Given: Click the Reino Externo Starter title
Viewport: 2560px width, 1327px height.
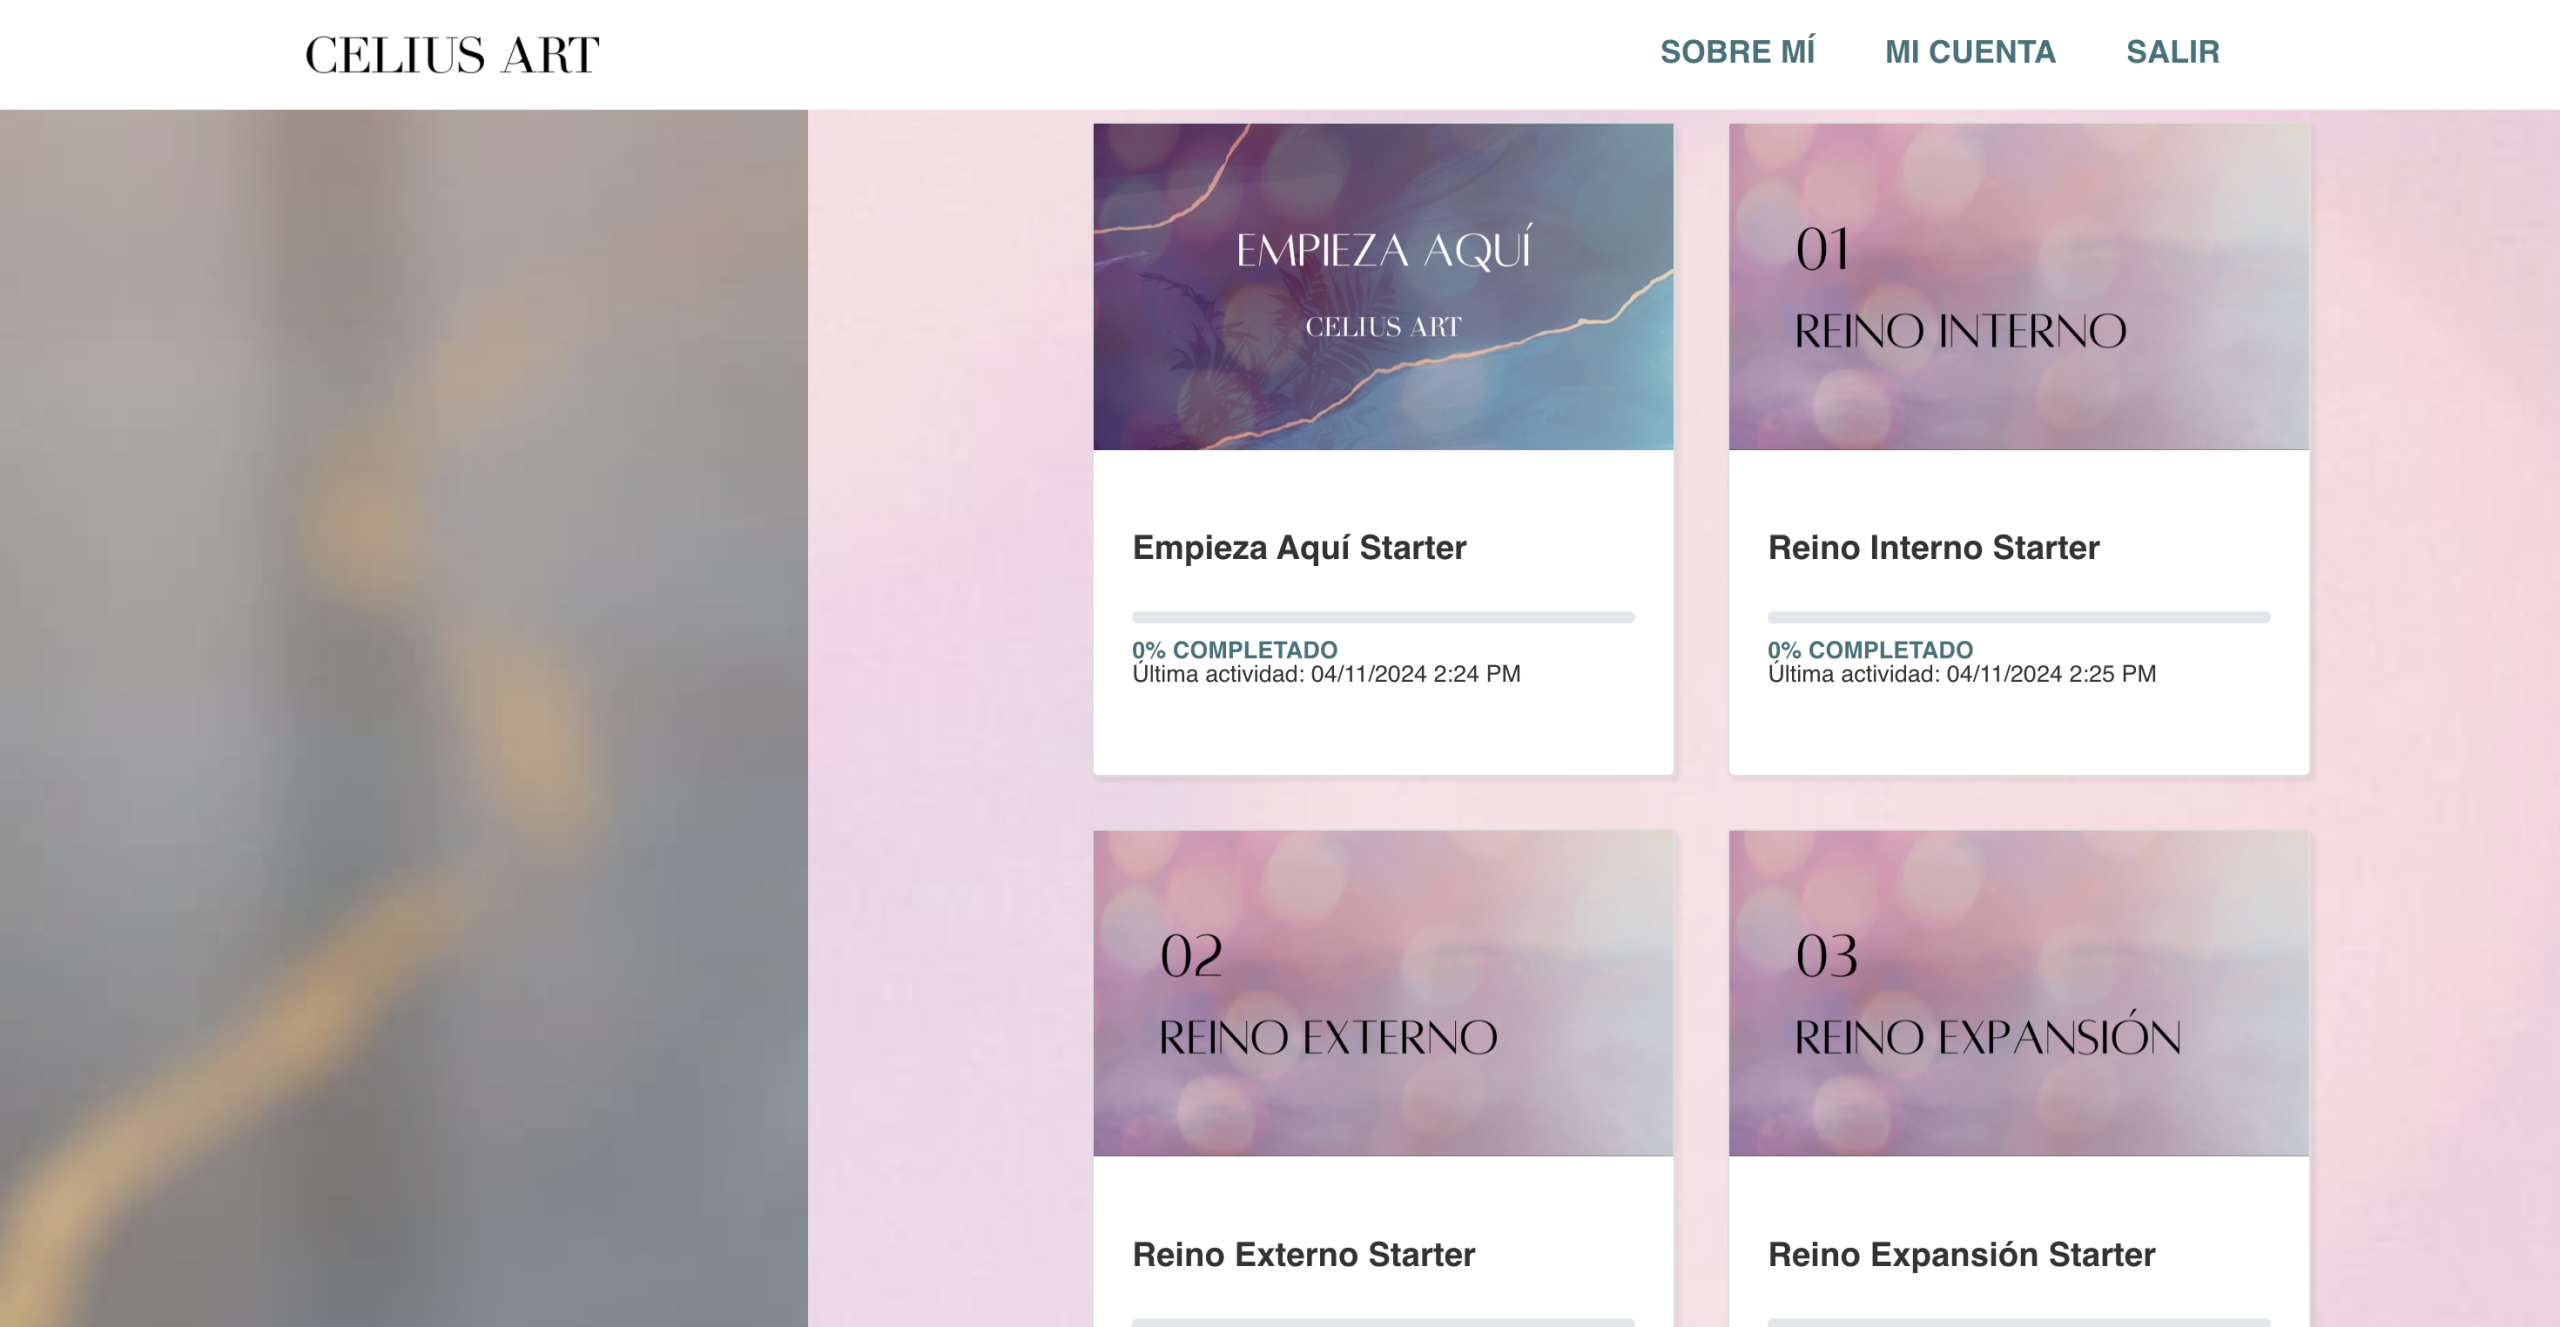Looking at the screenshot, I should pos(1303,1254).
